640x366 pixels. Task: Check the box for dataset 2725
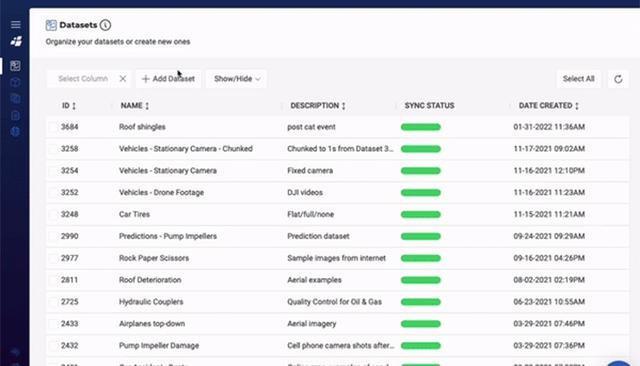pyautogui.click(x=53, y=302)
